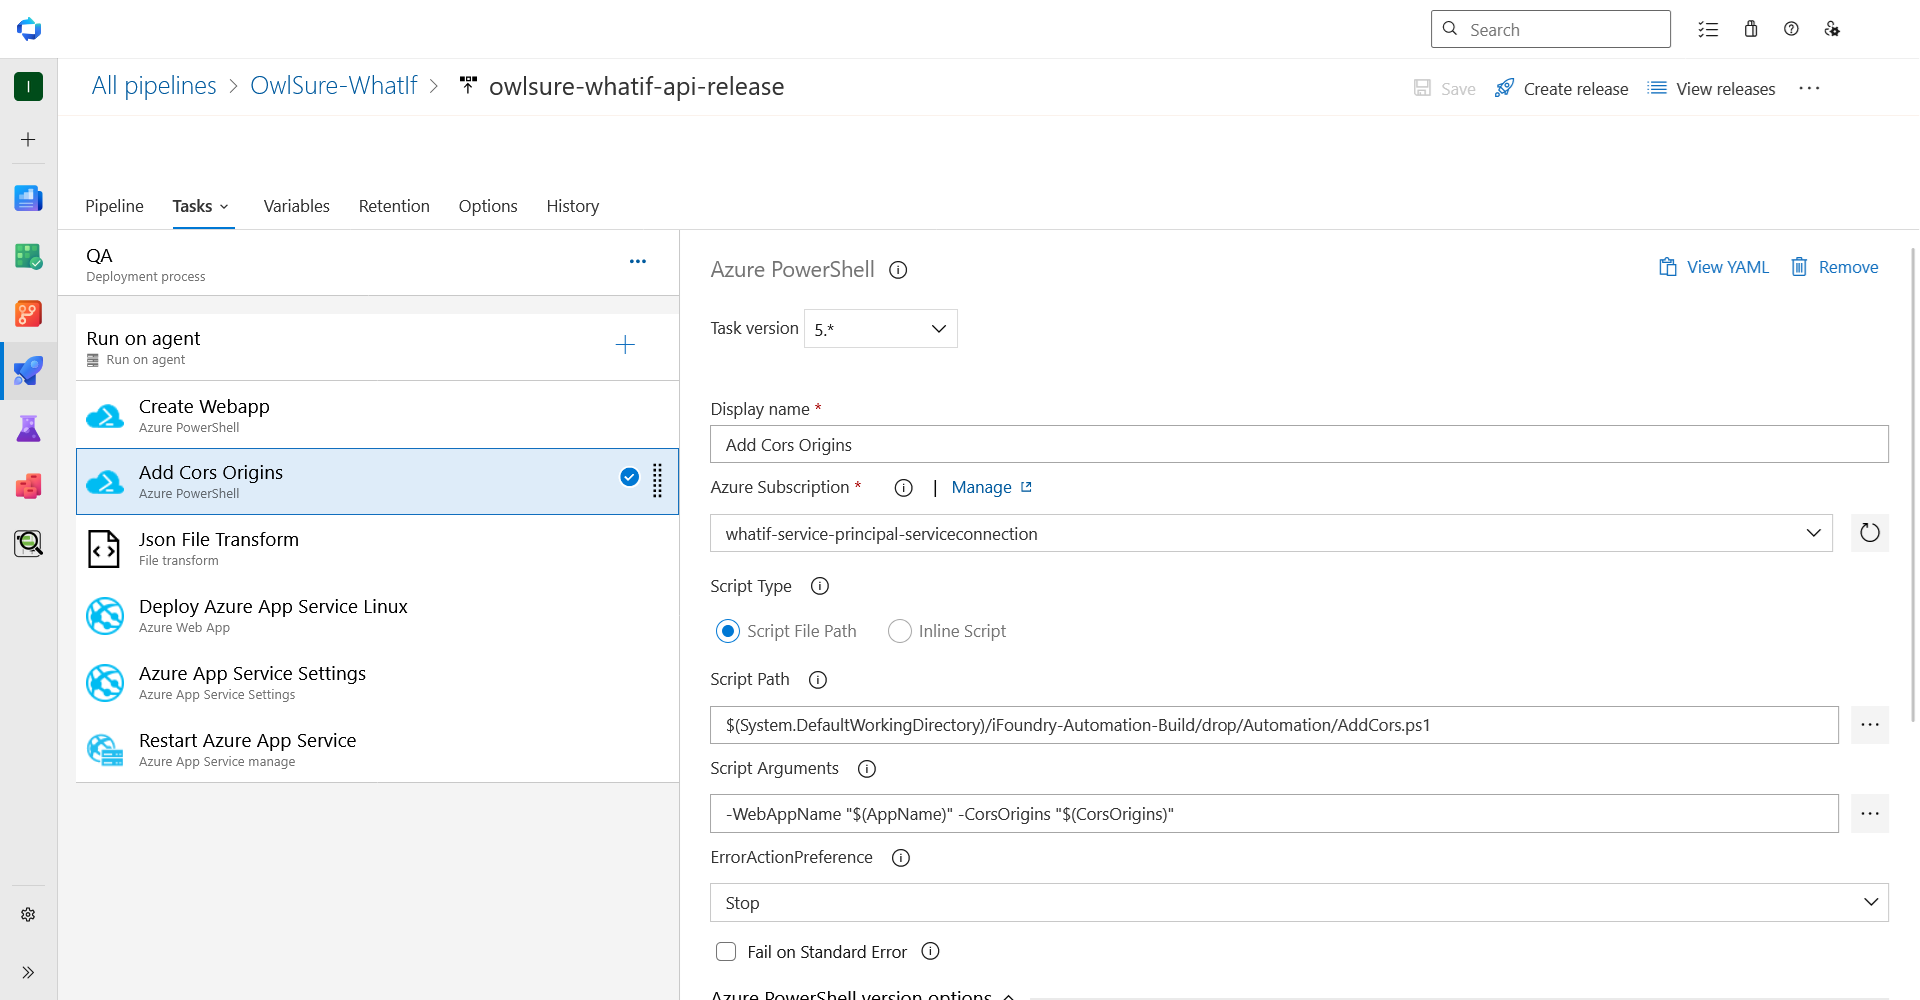Open Project settings gear icon
Viewport: 1920px width, 1000px height.
[28, 915]
